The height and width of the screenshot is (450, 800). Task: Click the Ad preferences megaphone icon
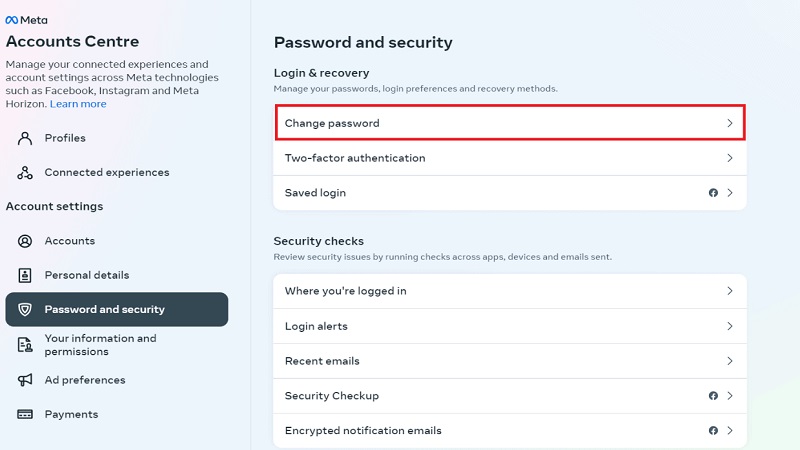[x=25, y=380]
